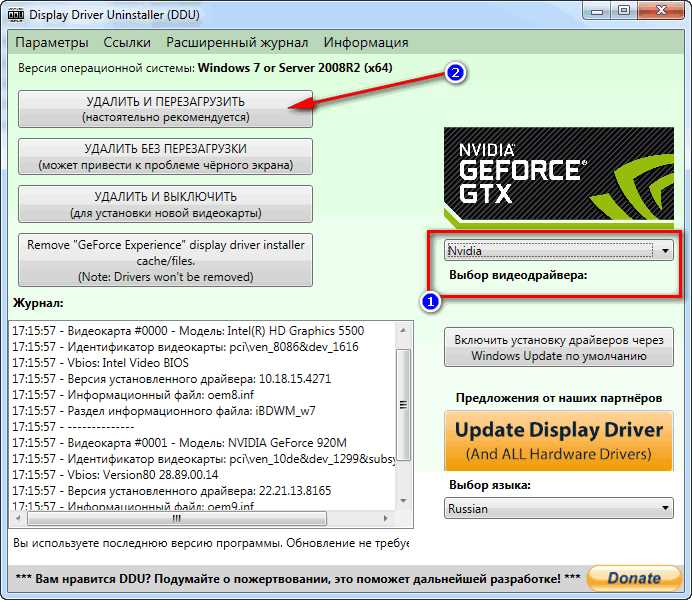This screenshot has width=692, height=600.
Task: Click the 'Выбор языка:' label
Action: click(490, 484)
